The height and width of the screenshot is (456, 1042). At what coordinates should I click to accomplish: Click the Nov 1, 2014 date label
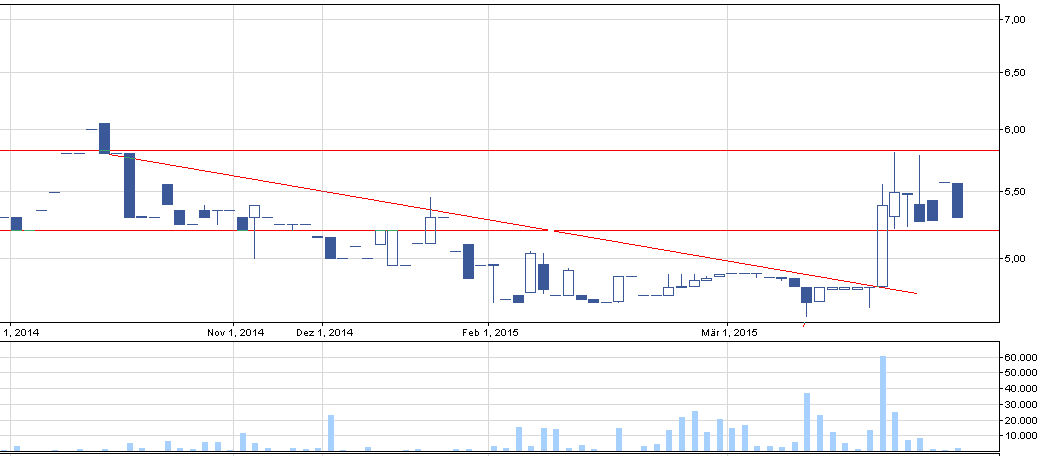click(x=236, y=332)
